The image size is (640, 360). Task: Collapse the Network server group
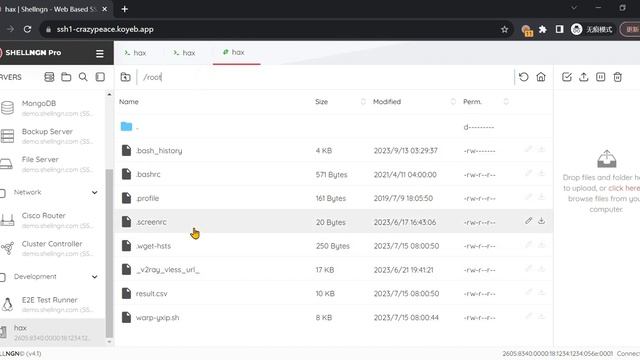click(x=95, y=192)
